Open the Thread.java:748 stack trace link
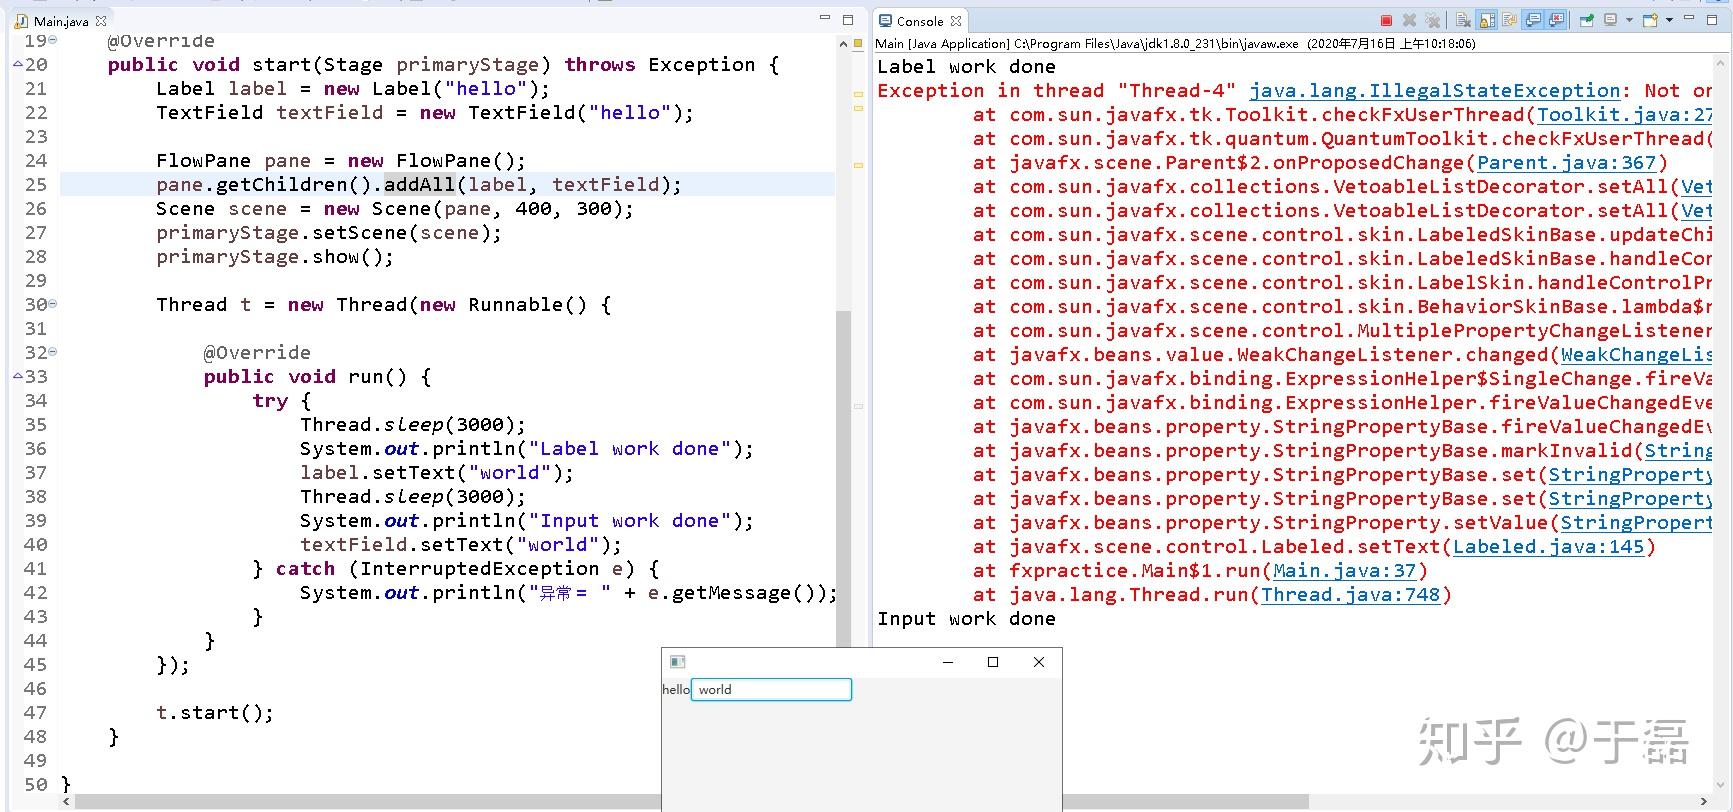 [x=1350, y=595]
